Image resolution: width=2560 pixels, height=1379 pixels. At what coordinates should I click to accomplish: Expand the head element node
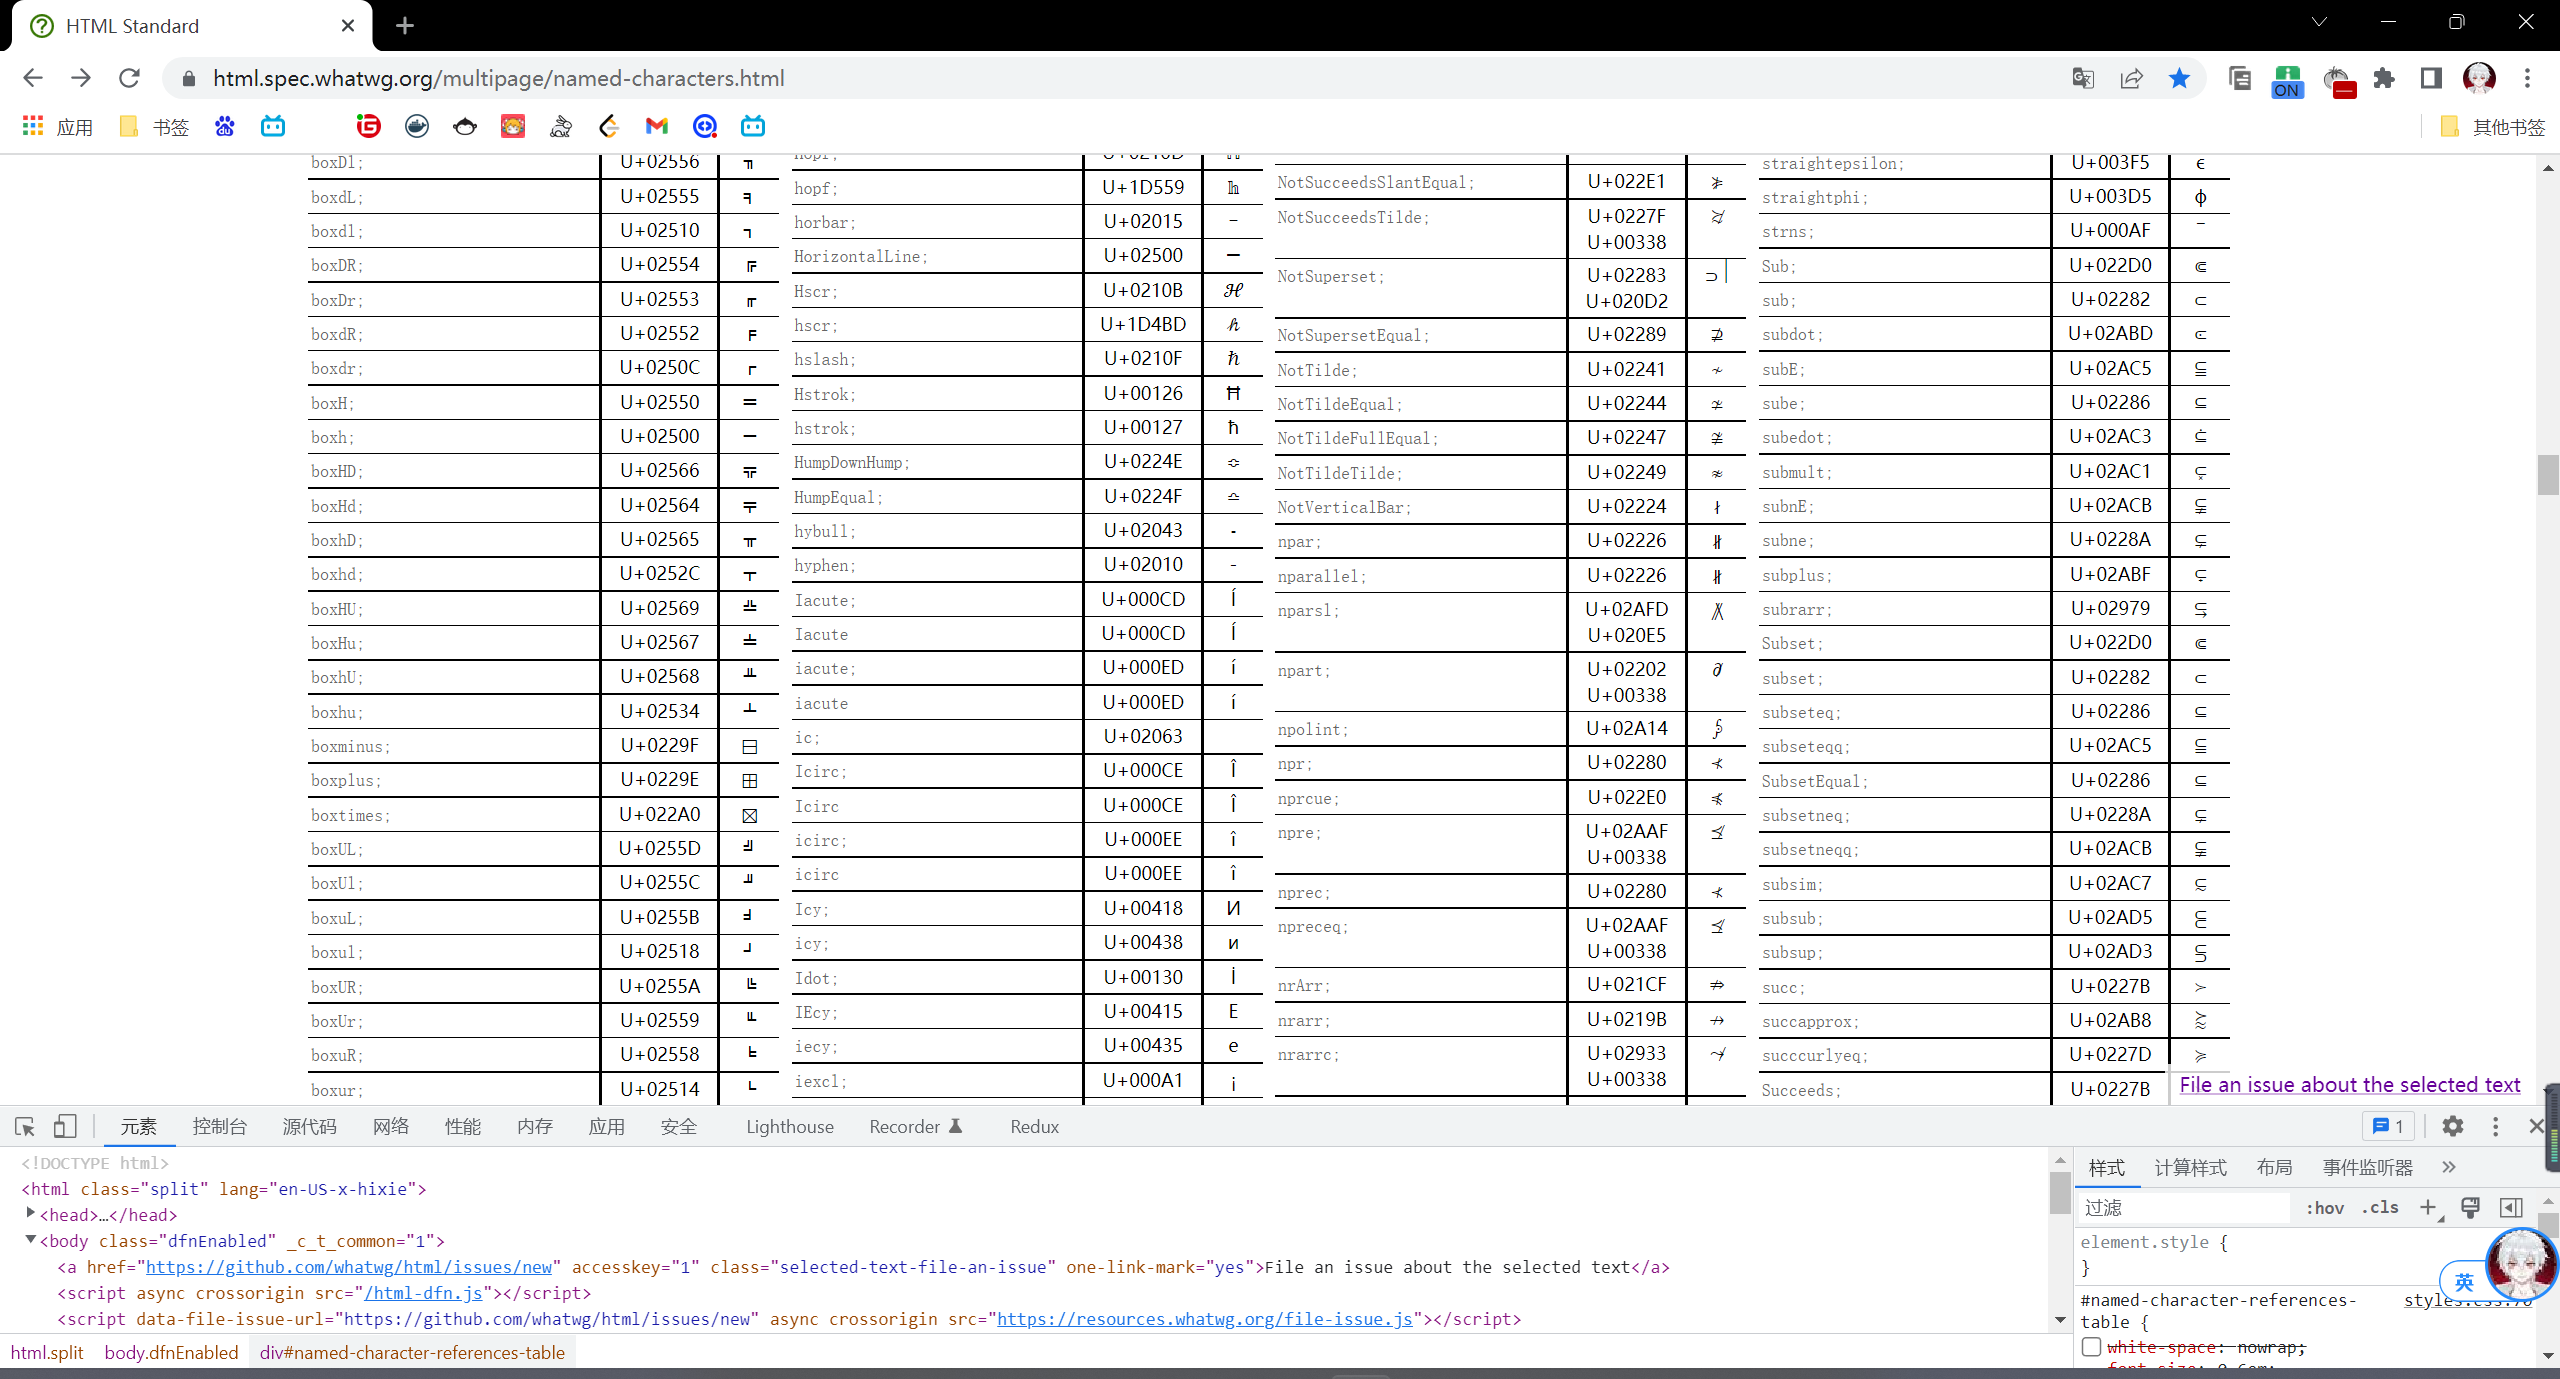[x=30, y=1214]
